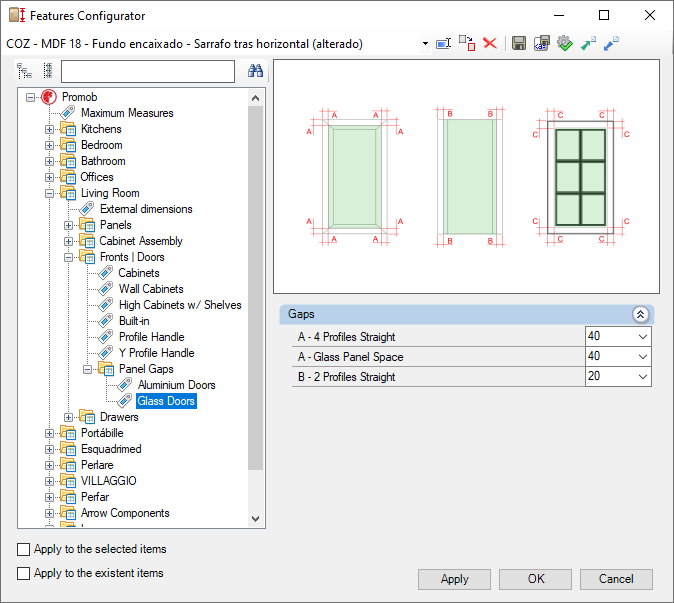Click the duplicate configuration icon
The image size is (674, 603).
tap(467, 43)
